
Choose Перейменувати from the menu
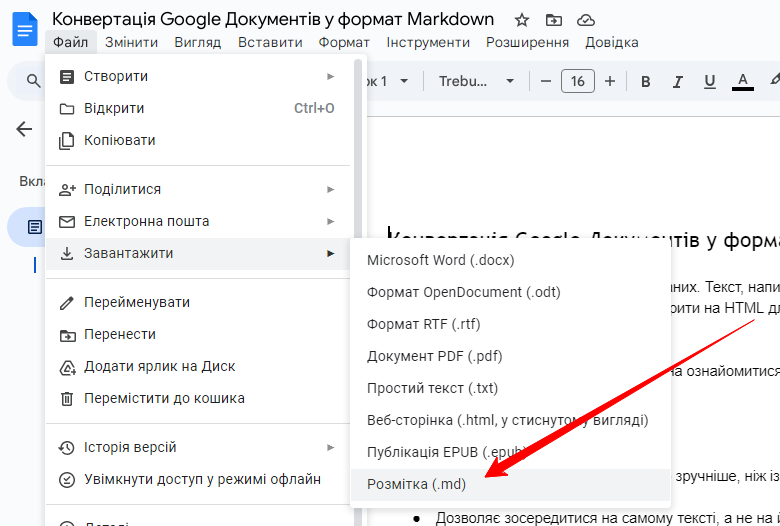point(198,303)
